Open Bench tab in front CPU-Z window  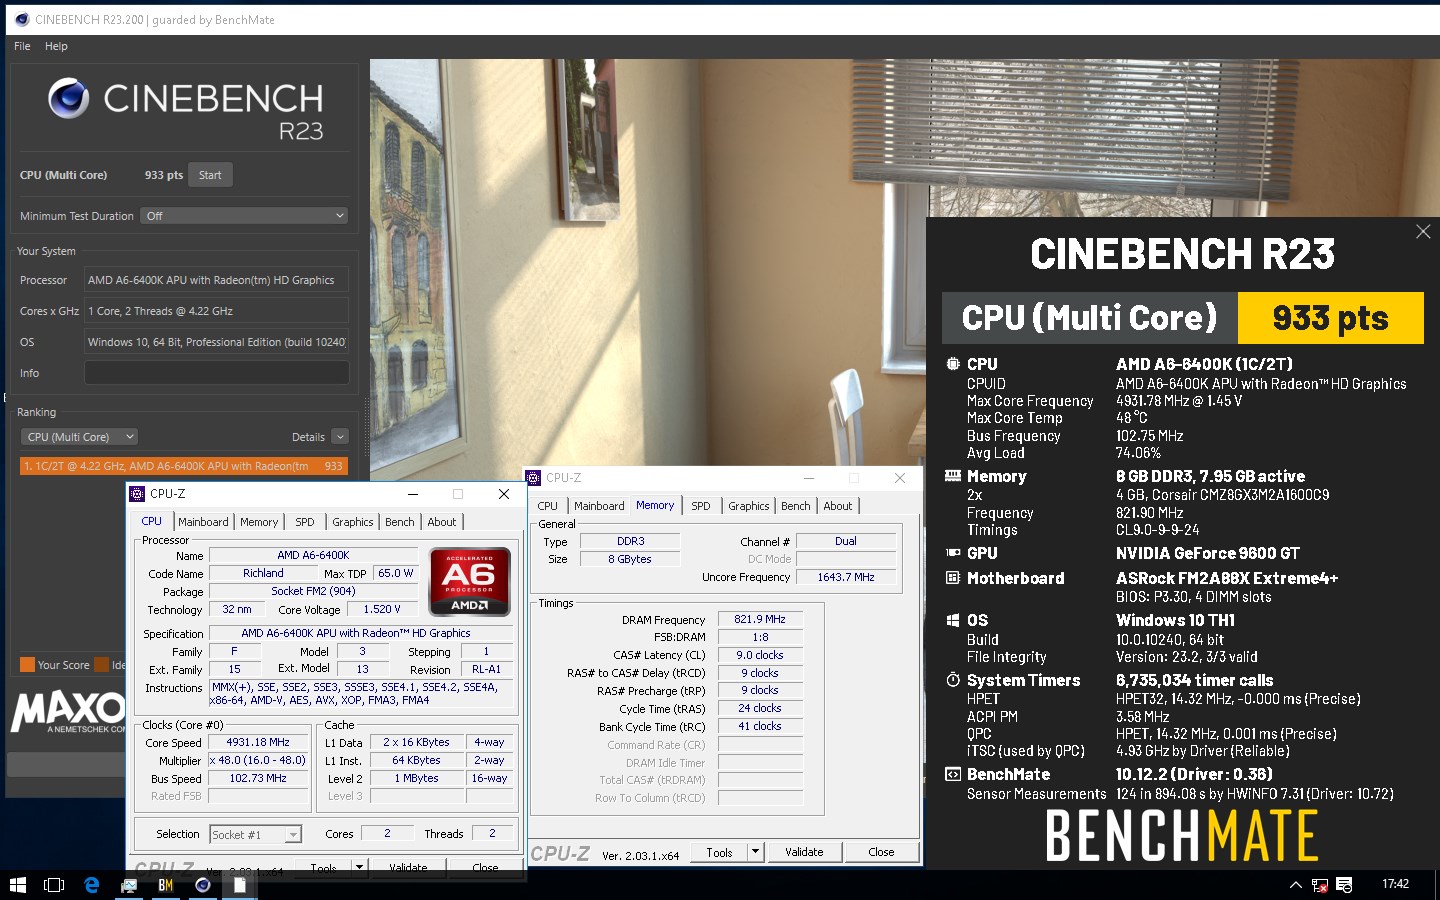(400, 522)
